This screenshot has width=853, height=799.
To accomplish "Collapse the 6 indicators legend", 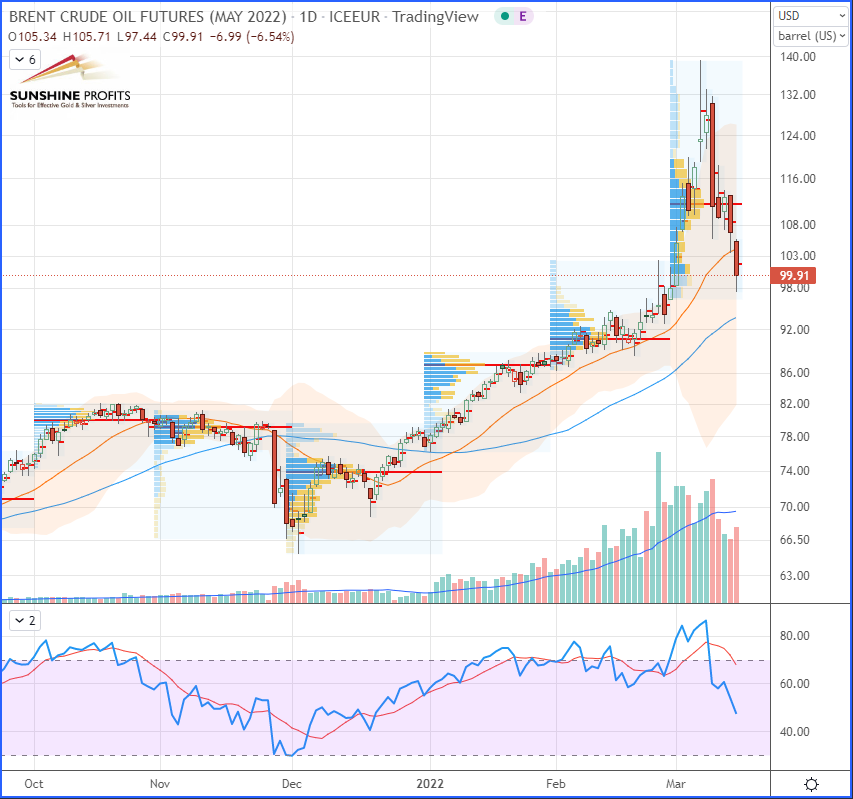I will 25,60.
